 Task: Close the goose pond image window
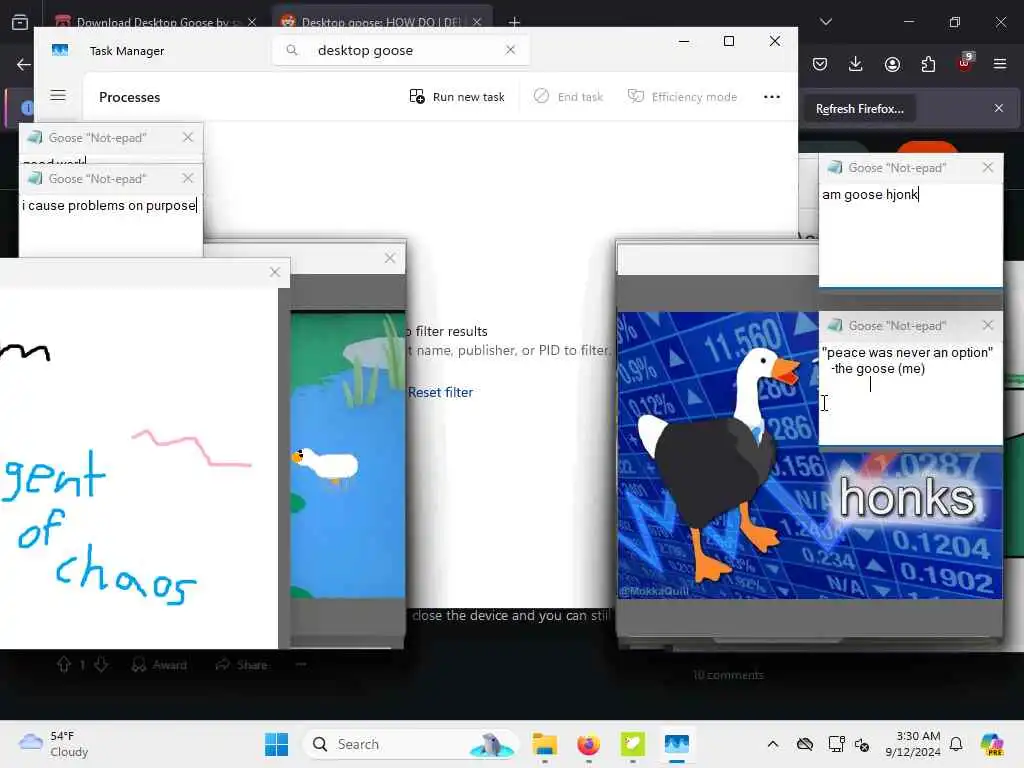click(390, 259)
